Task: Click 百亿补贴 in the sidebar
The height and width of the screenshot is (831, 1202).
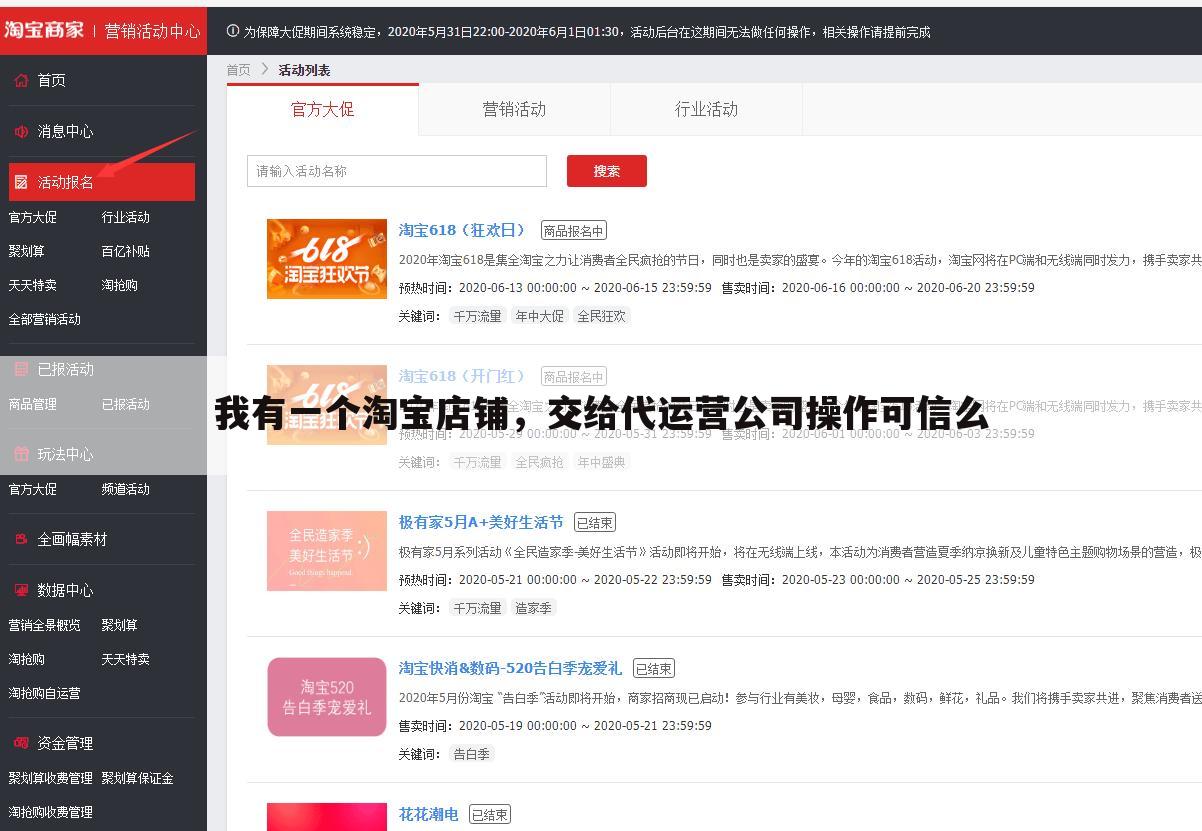Action: coord(125,251)
